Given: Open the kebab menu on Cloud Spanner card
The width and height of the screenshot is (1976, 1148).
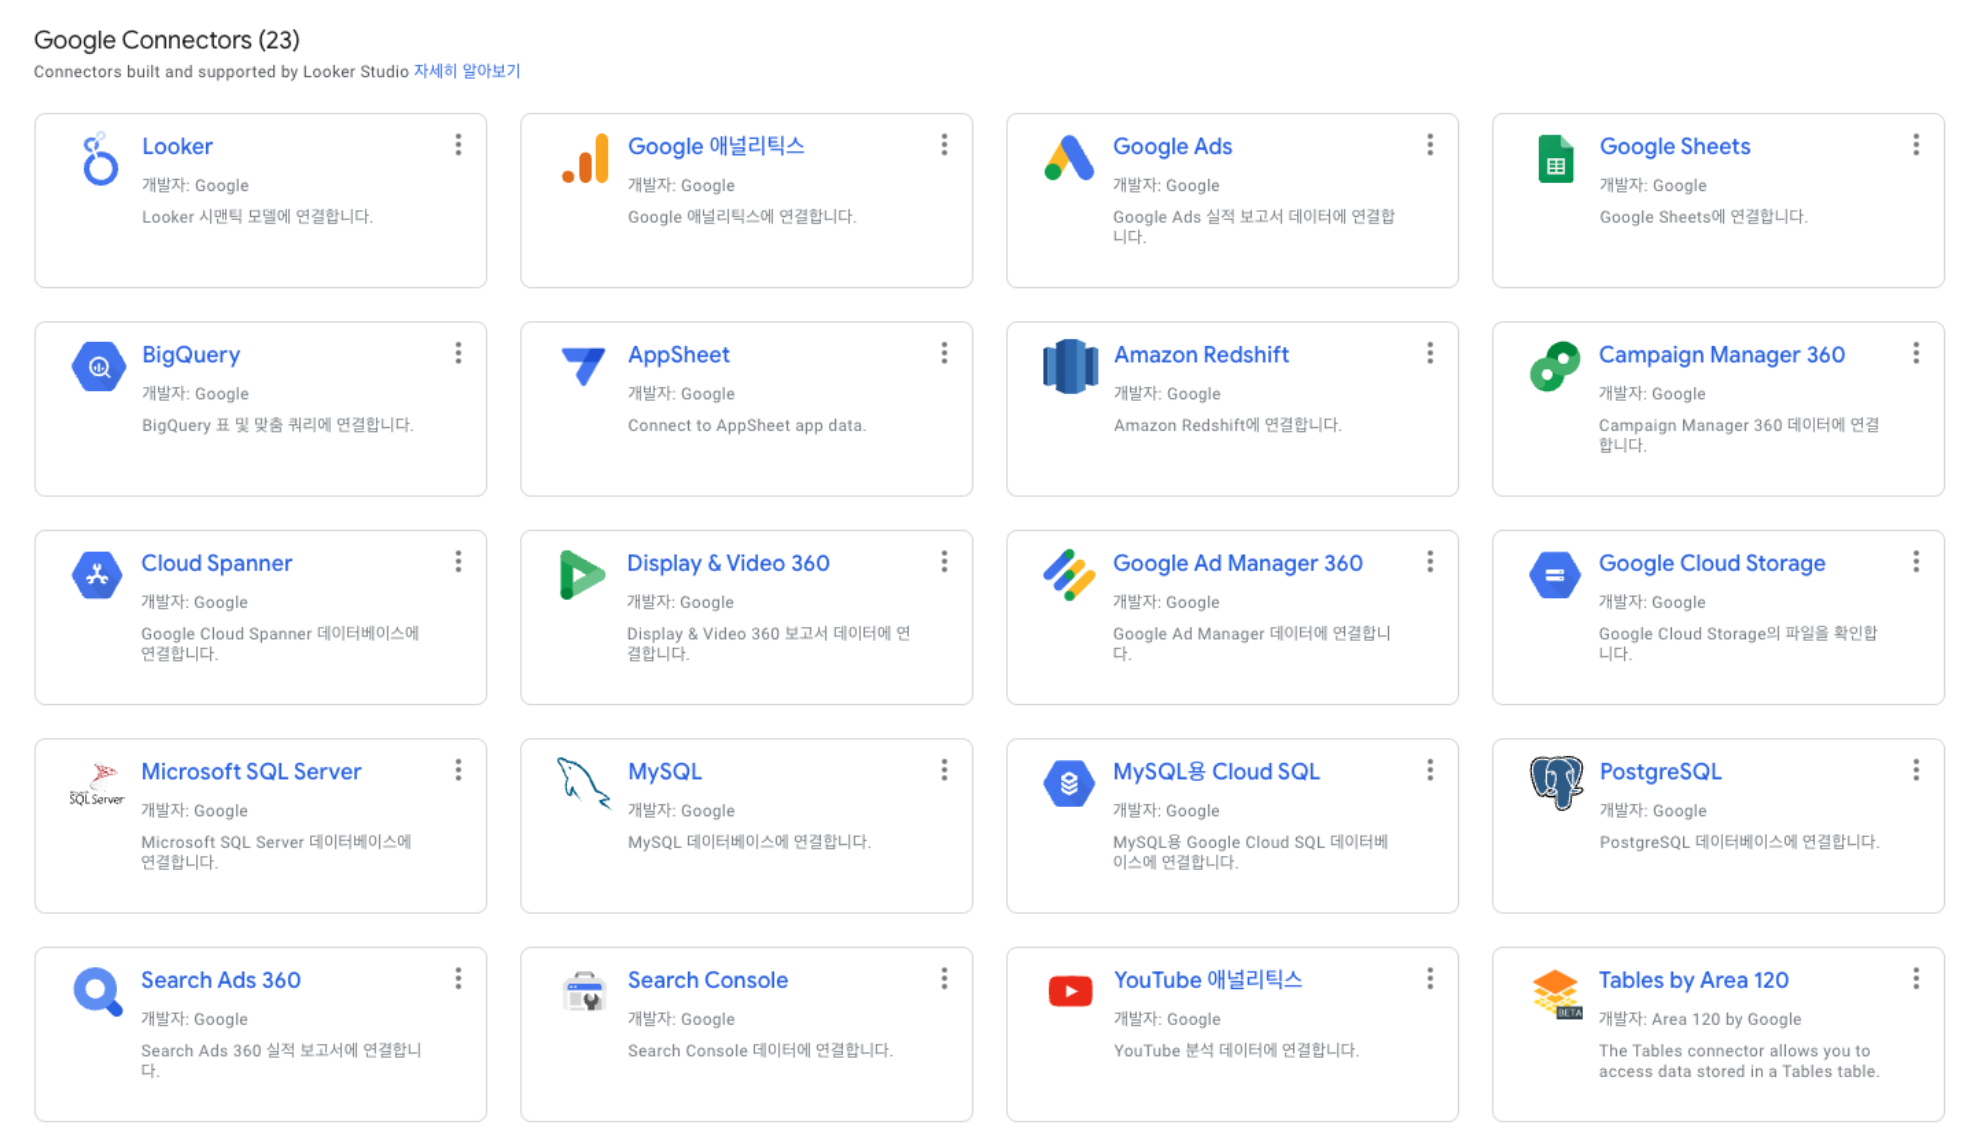Looking at the screenshot, I should pyautogui.click(x=458, y=562).
